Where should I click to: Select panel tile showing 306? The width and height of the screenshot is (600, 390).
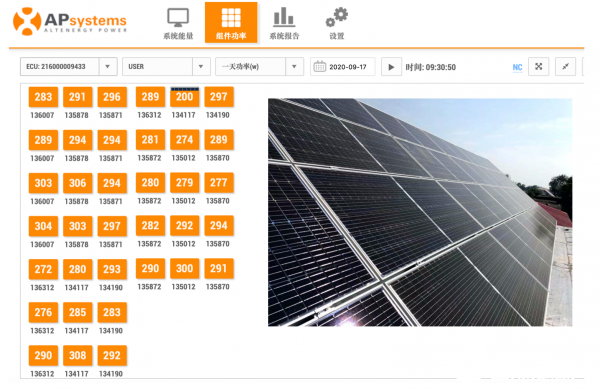78,183
